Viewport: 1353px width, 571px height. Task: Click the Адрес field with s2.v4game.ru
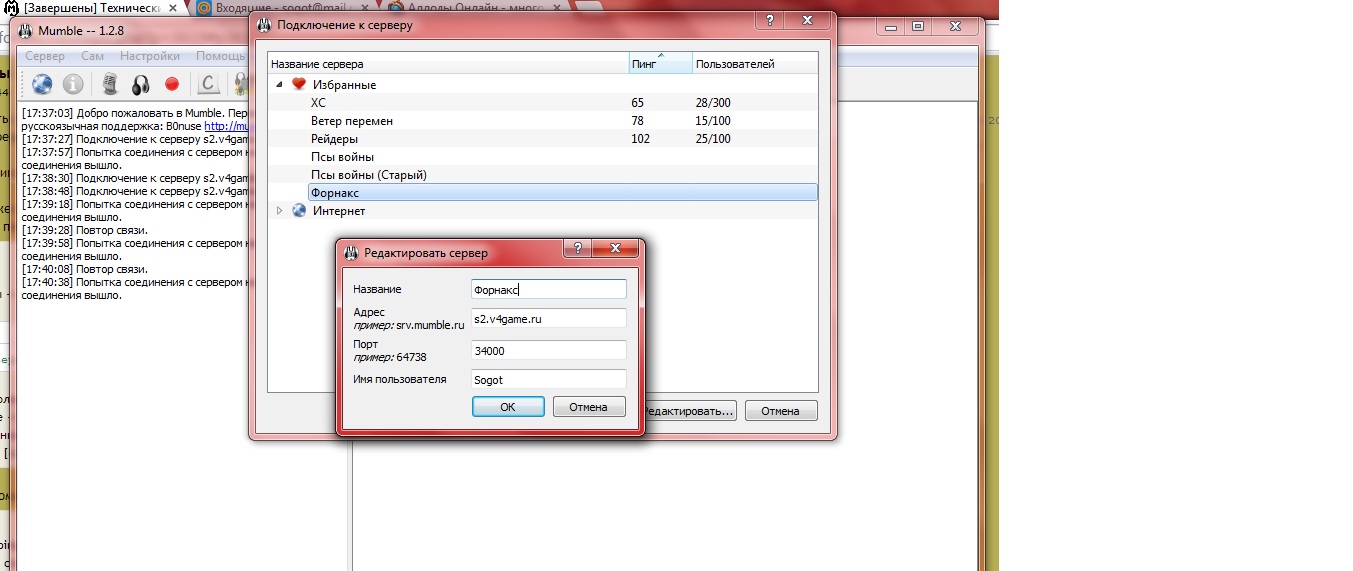coord(548,318)
